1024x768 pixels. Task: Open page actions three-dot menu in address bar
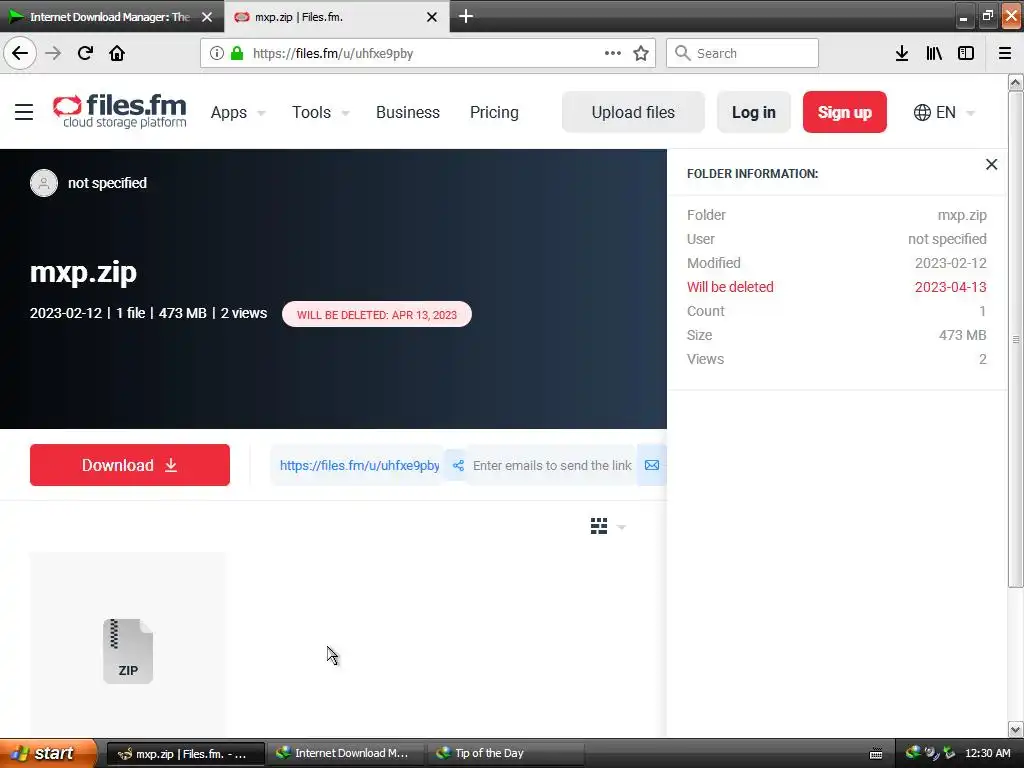pos(613,53)
